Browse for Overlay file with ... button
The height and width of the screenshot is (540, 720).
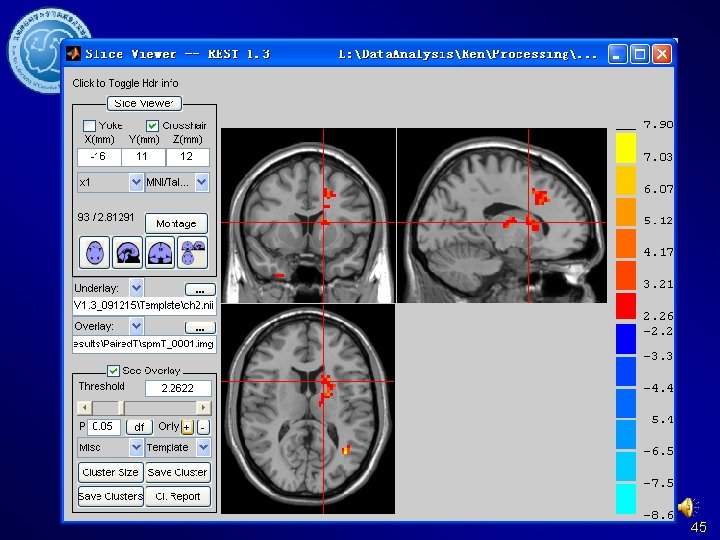coord(200,328)
